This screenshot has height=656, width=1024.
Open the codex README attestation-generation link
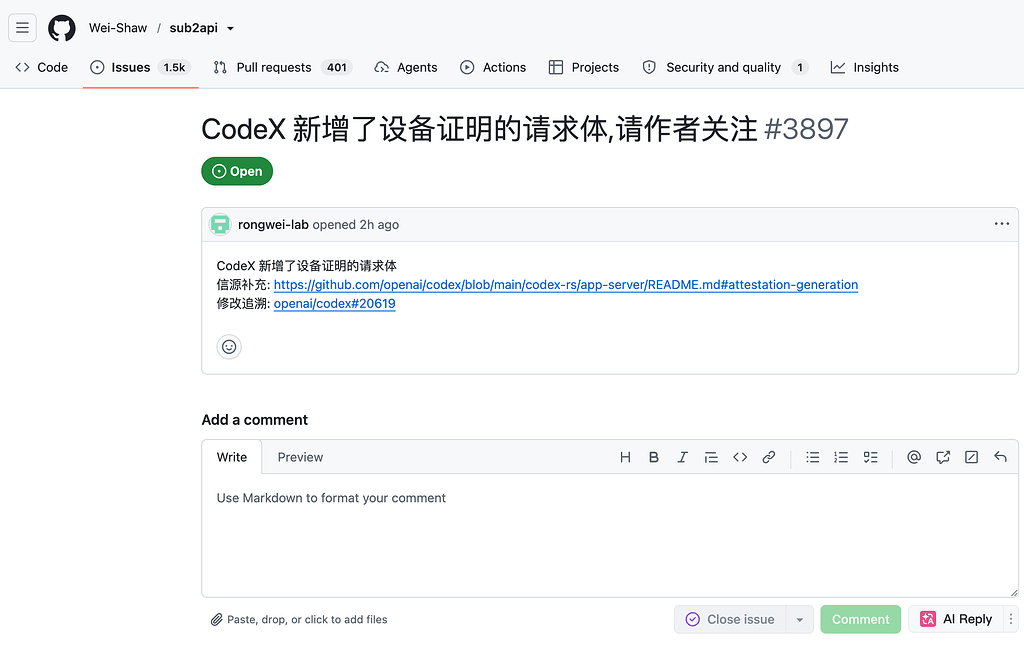point(566,285)
